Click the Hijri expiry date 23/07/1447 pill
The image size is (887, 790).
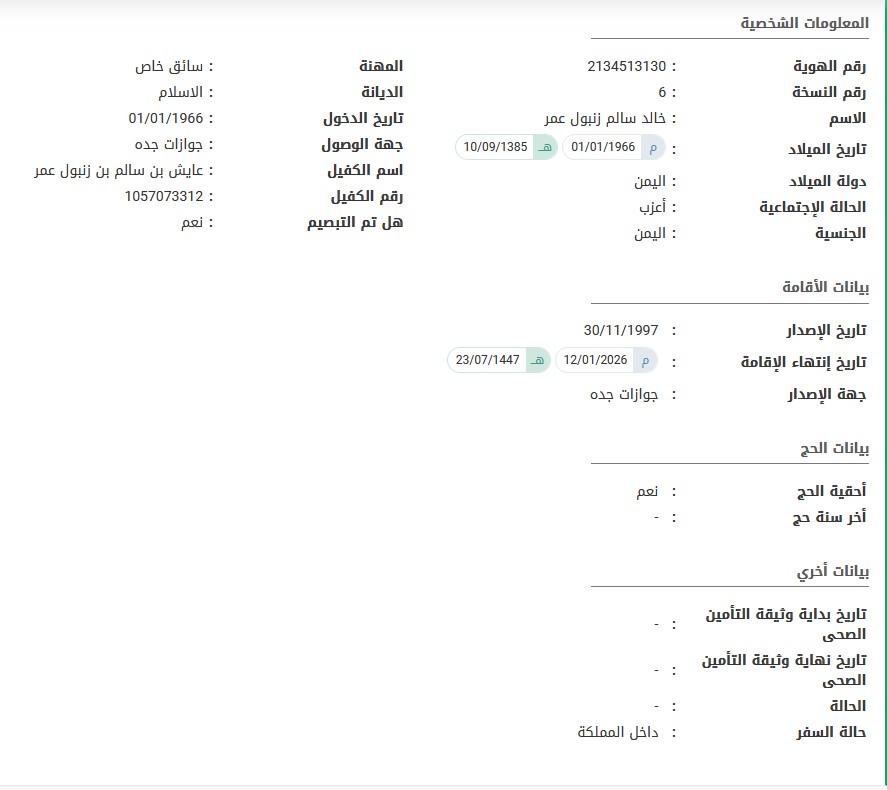(487, 360)
